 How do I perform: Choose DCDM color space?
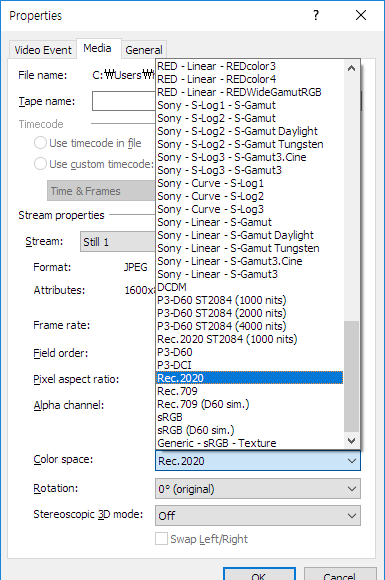pyautogui.click(x=250, y=287)
